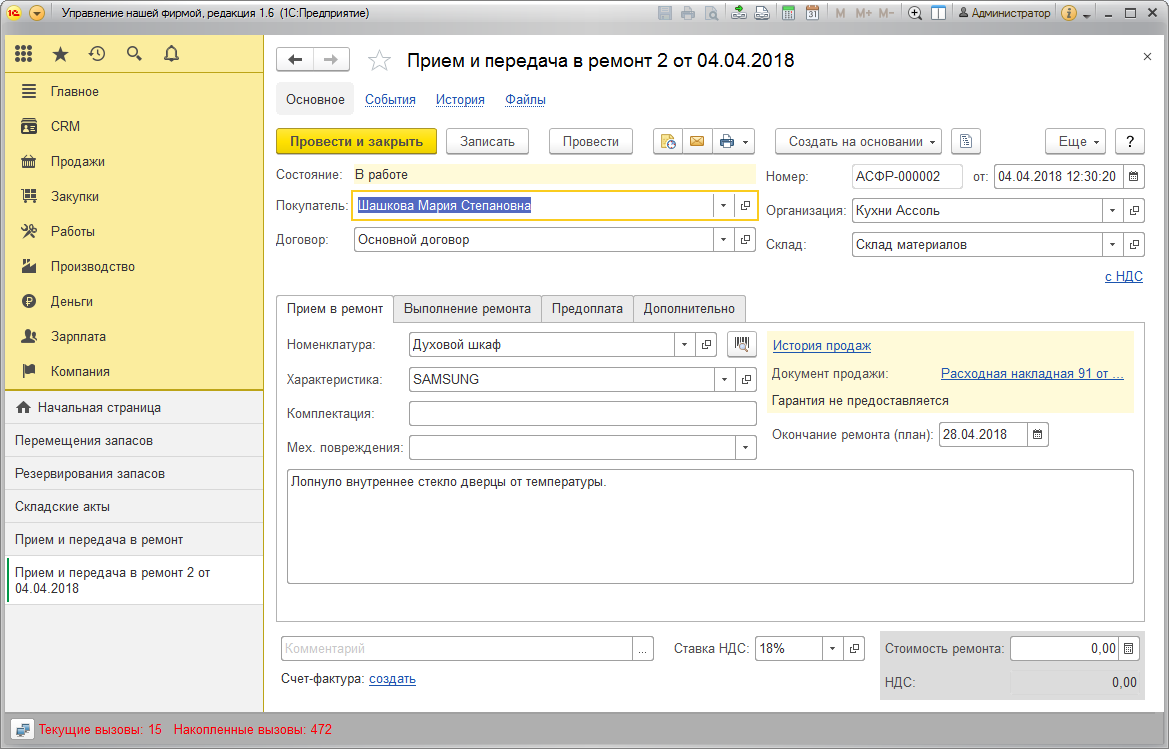This screenshot has width=1169, height=749.
Task: Go forward with the right arrow button
Action: click(x=331, y=60)
